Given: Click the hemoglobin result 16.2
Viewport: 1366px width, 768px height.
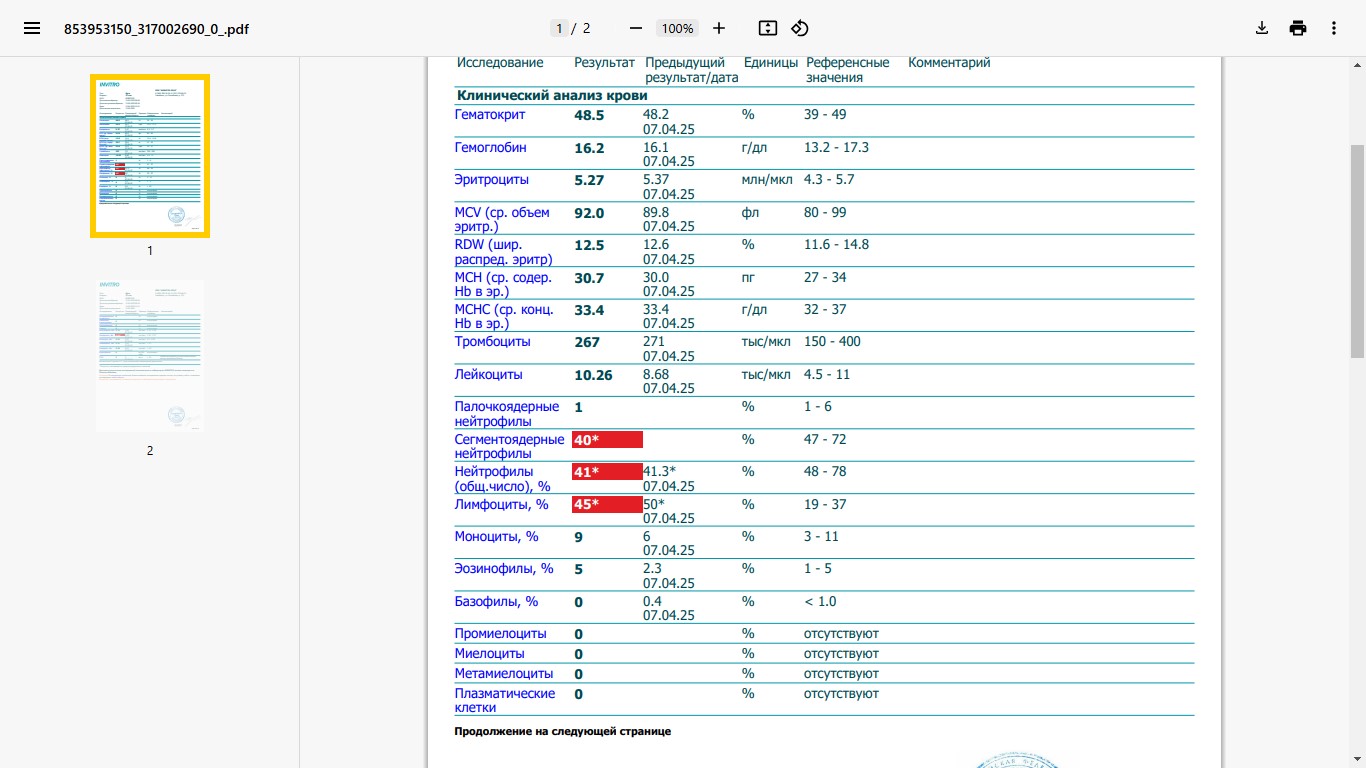Looking at the screenshot, I should tap(589, 148).
